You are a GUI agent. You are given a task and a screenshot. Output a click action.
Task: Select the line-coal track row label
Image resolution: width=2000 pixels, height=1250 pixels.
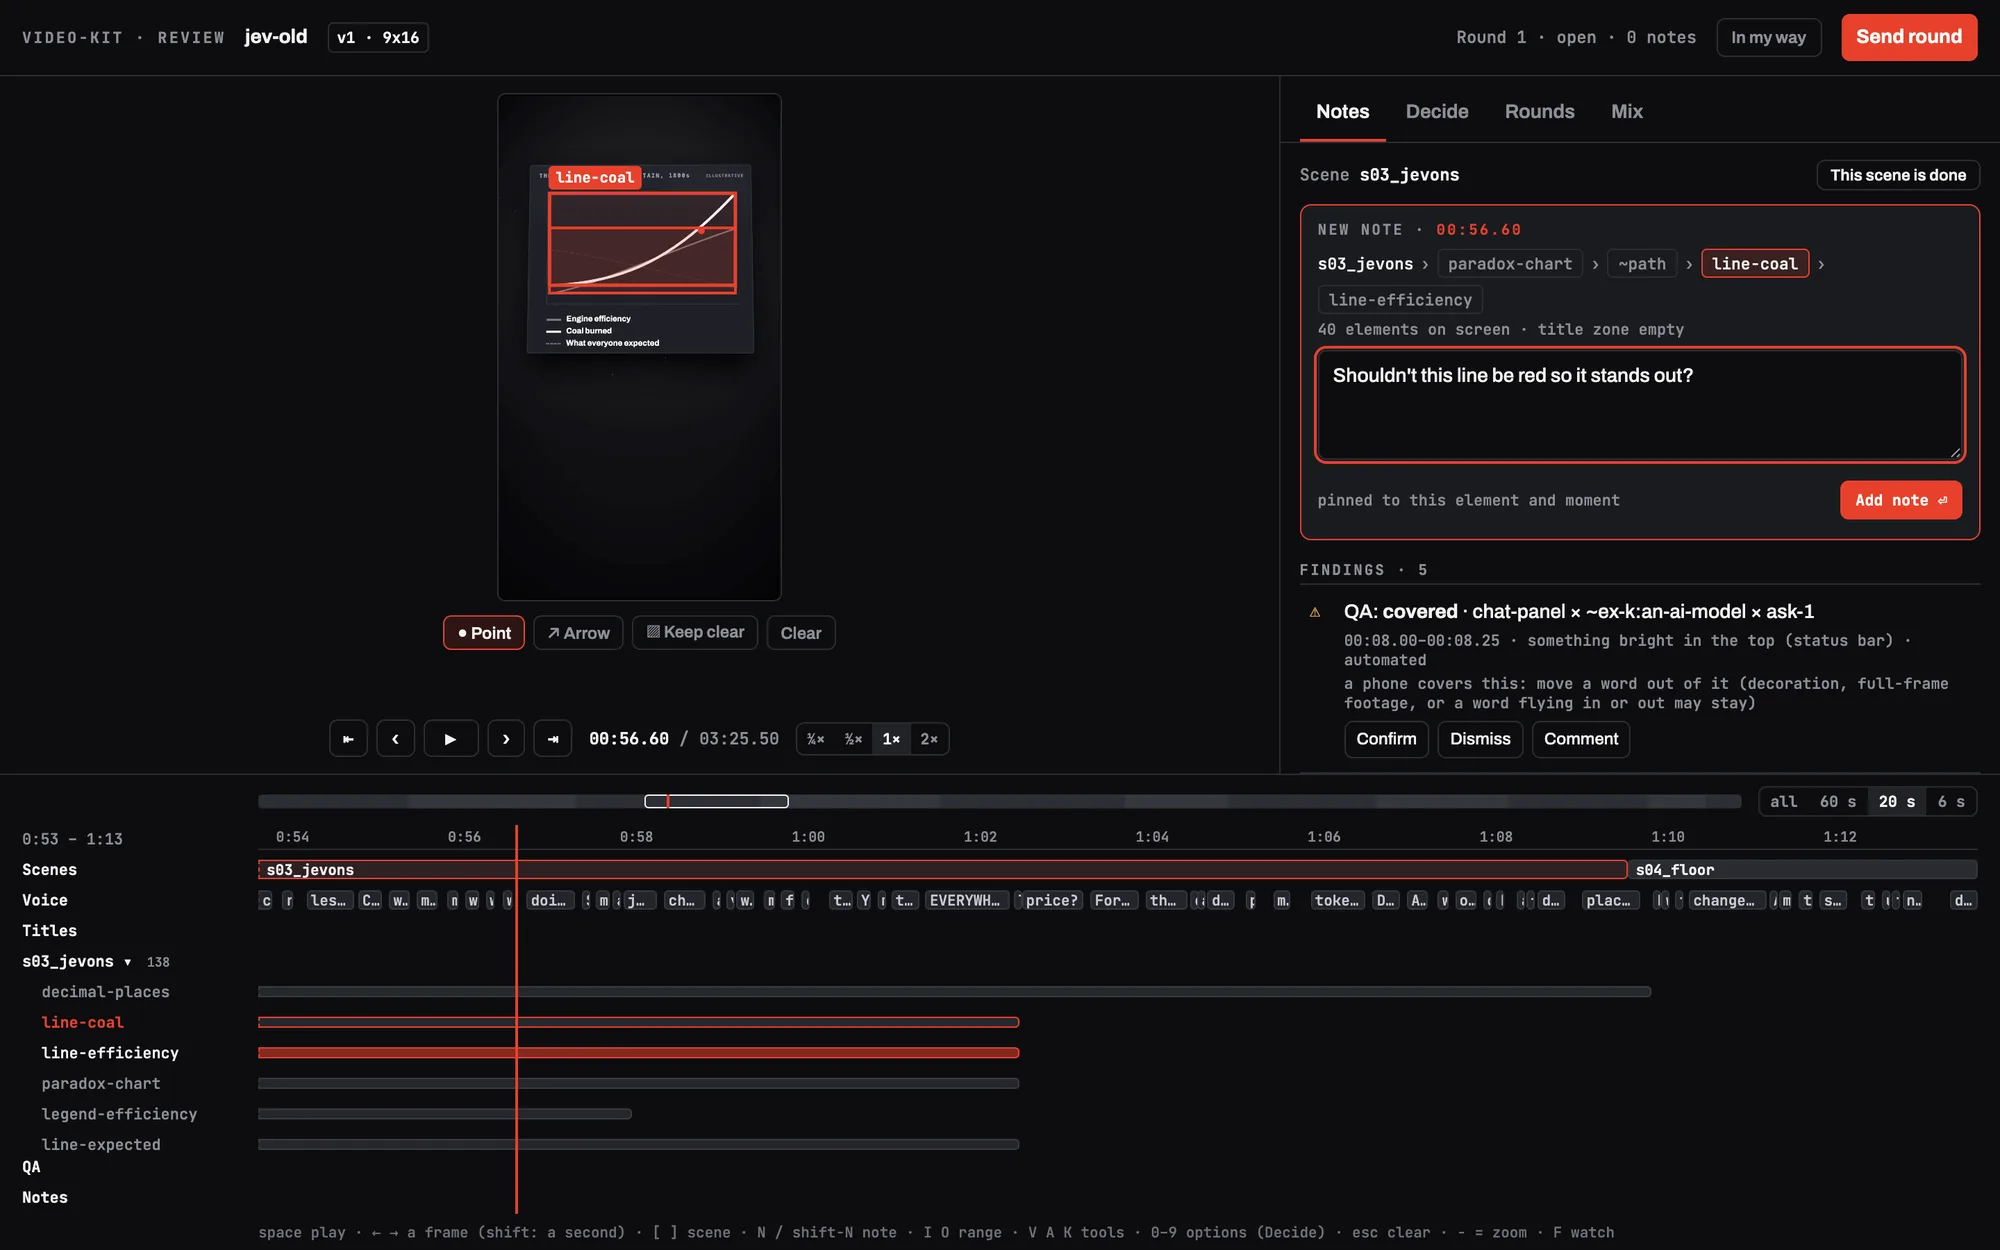point(82,1023)
